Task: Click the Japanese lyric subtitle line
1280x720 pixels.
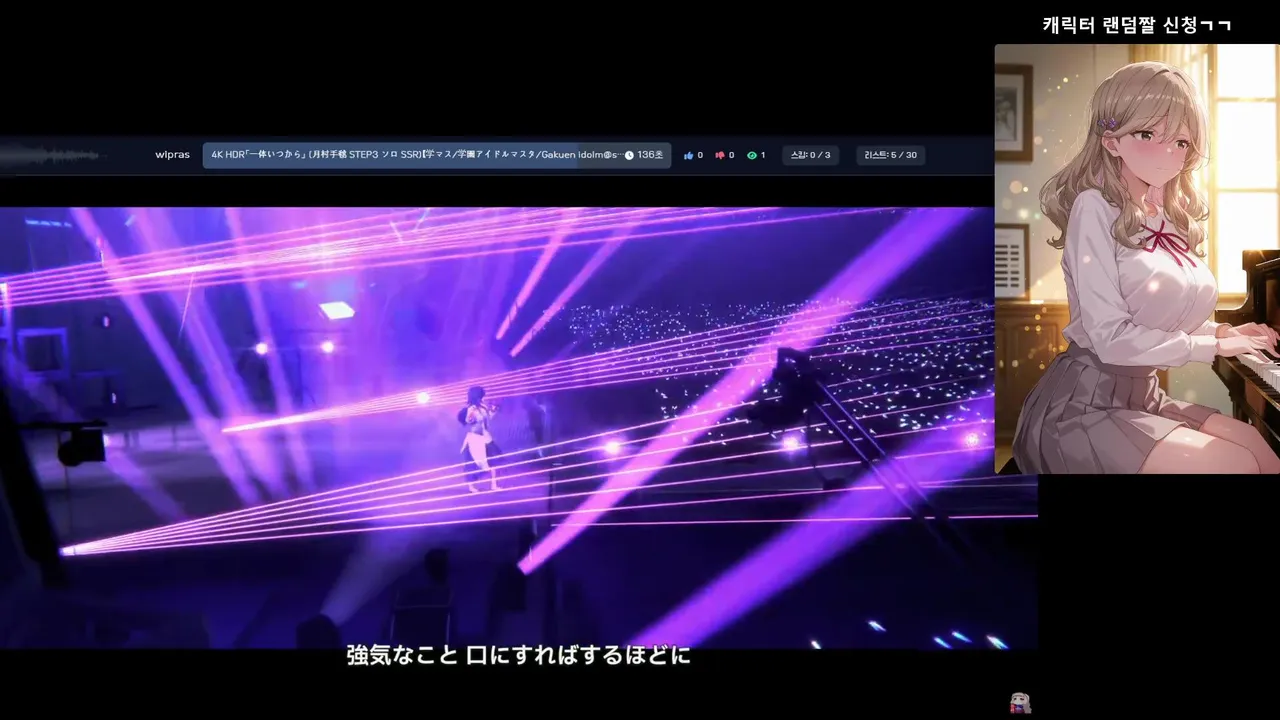Action: tap(519, 656)
